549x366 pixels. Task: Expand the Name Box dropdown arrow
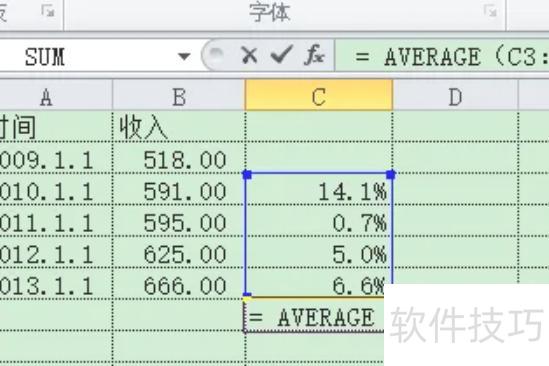point(184,56)
